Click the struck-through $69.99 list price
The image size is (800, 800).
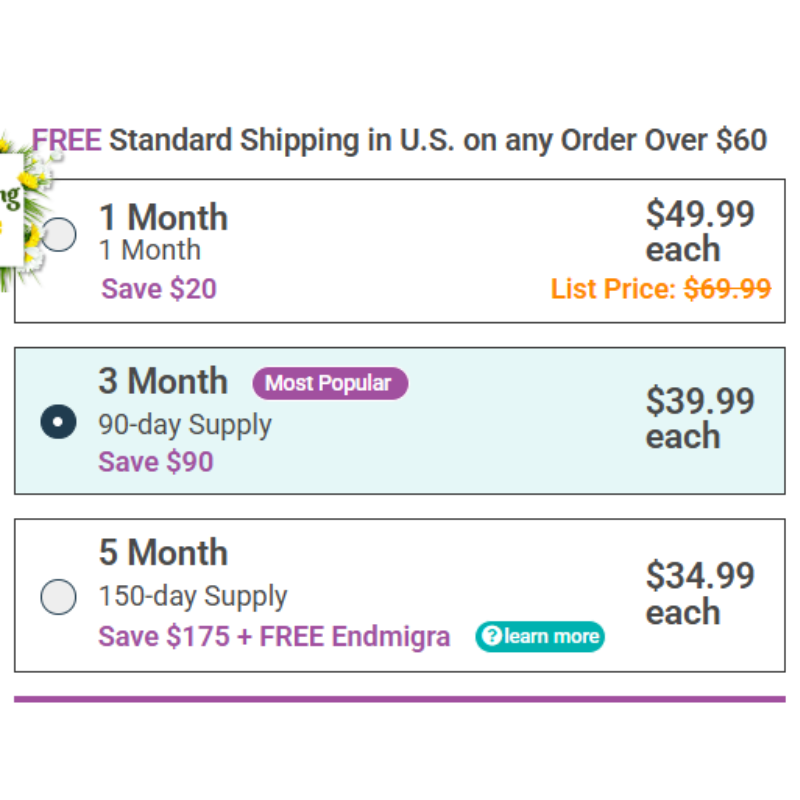pyautogui.click(x=728, y=288)
